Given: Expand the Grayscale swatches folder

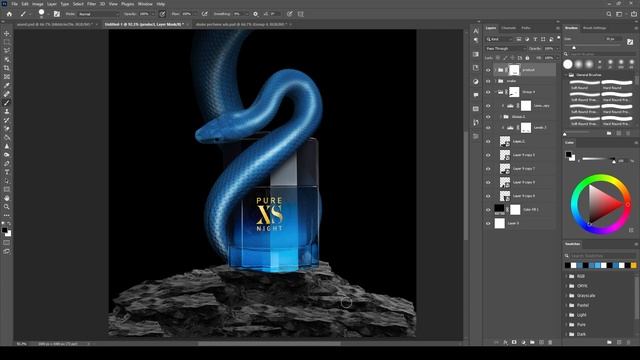Looking at the screenshot, I should click(x=567, y=296).
